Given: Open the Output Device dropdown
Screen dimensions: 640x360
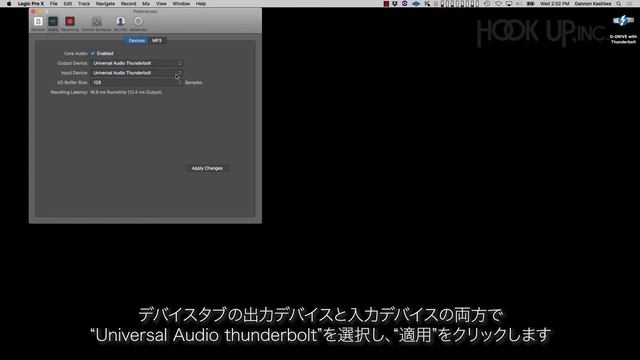Looking at the screenshot, I should (136, 63).
